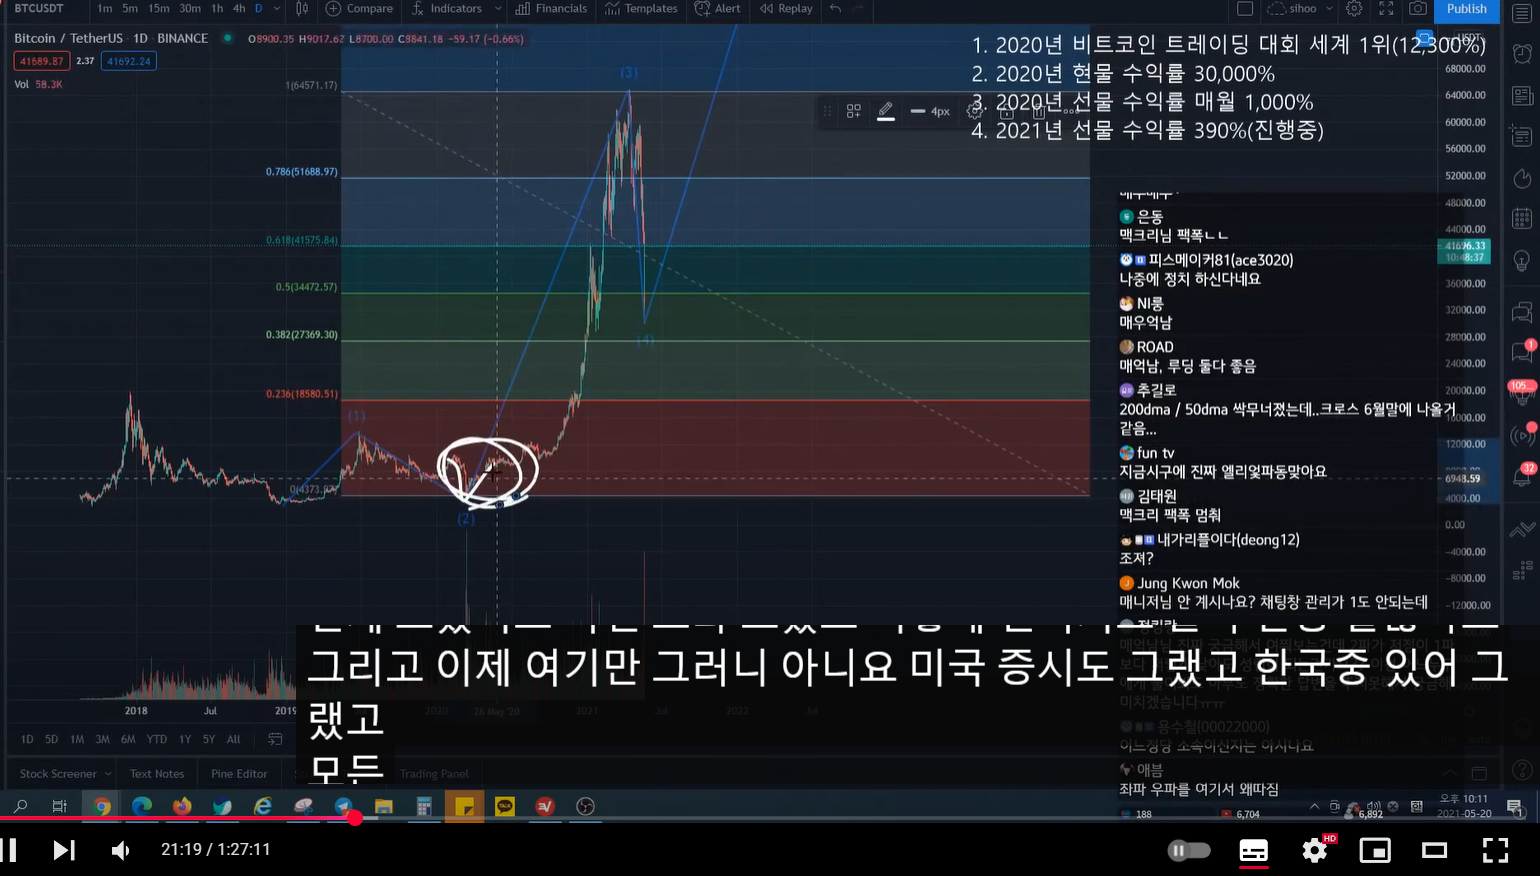This screenshot has height=876, width=1540.
Task: Open the Alerts clock sidebar icon
Action: [x=1522, y=53]
